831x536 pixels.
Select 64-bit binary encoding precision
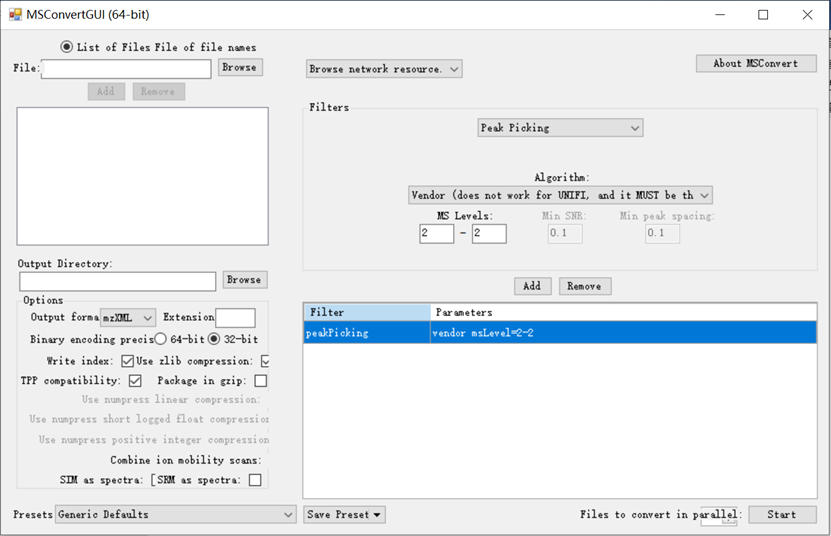pyautogui.click(x=161, y=339)
